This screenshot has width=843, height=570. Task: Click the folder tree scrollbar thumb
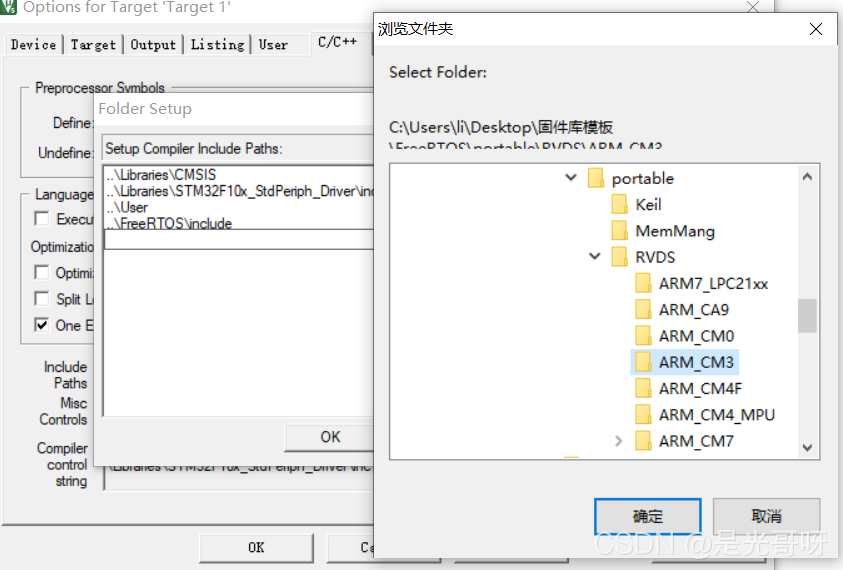pos(807,316)
